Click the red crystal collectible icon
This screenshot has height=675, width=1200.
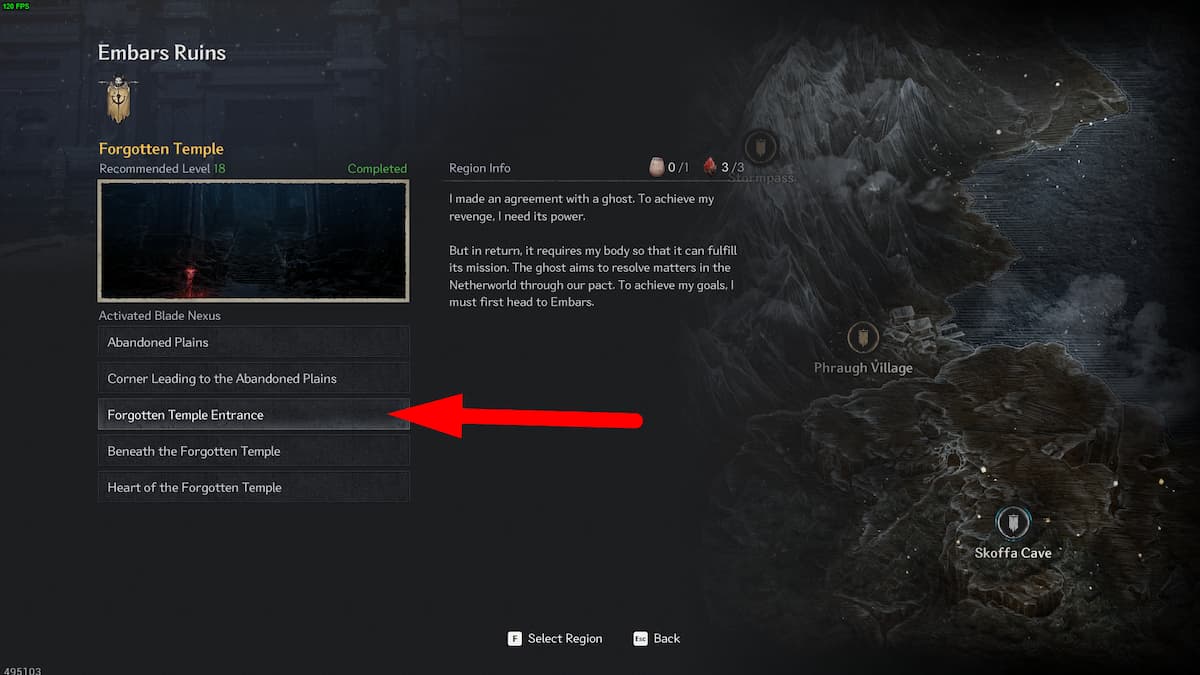[710, 167]
